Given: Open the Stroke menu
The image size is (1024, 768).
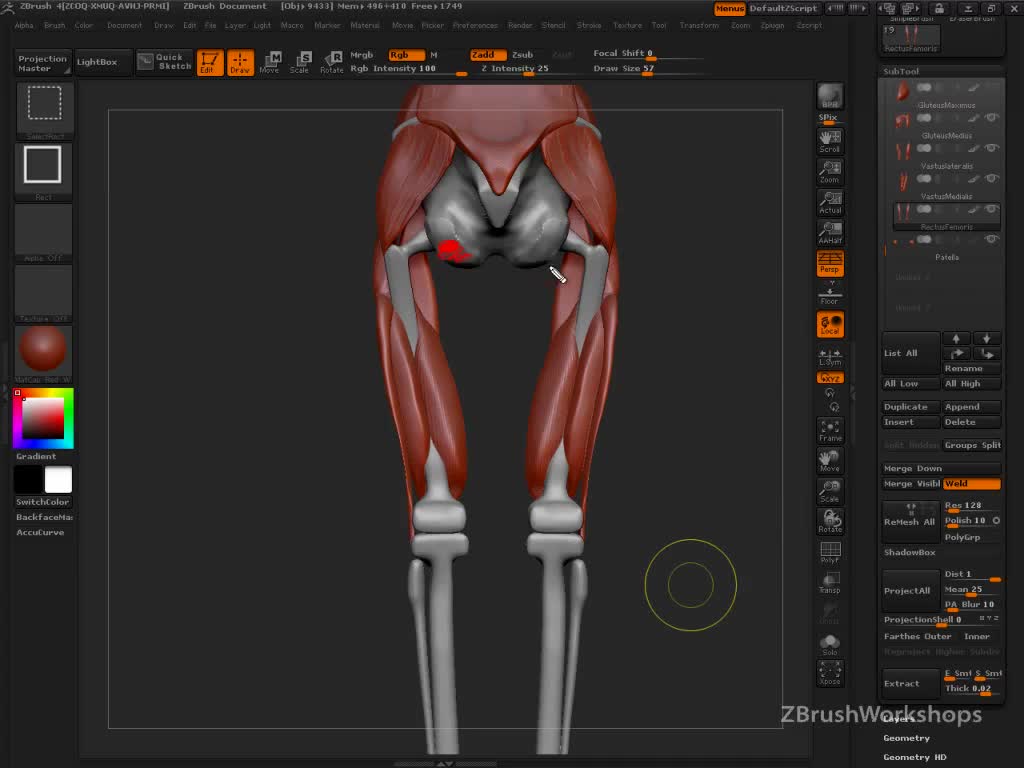Looking at the screenshot, I should pyautogui.click(x=588, y=25).
